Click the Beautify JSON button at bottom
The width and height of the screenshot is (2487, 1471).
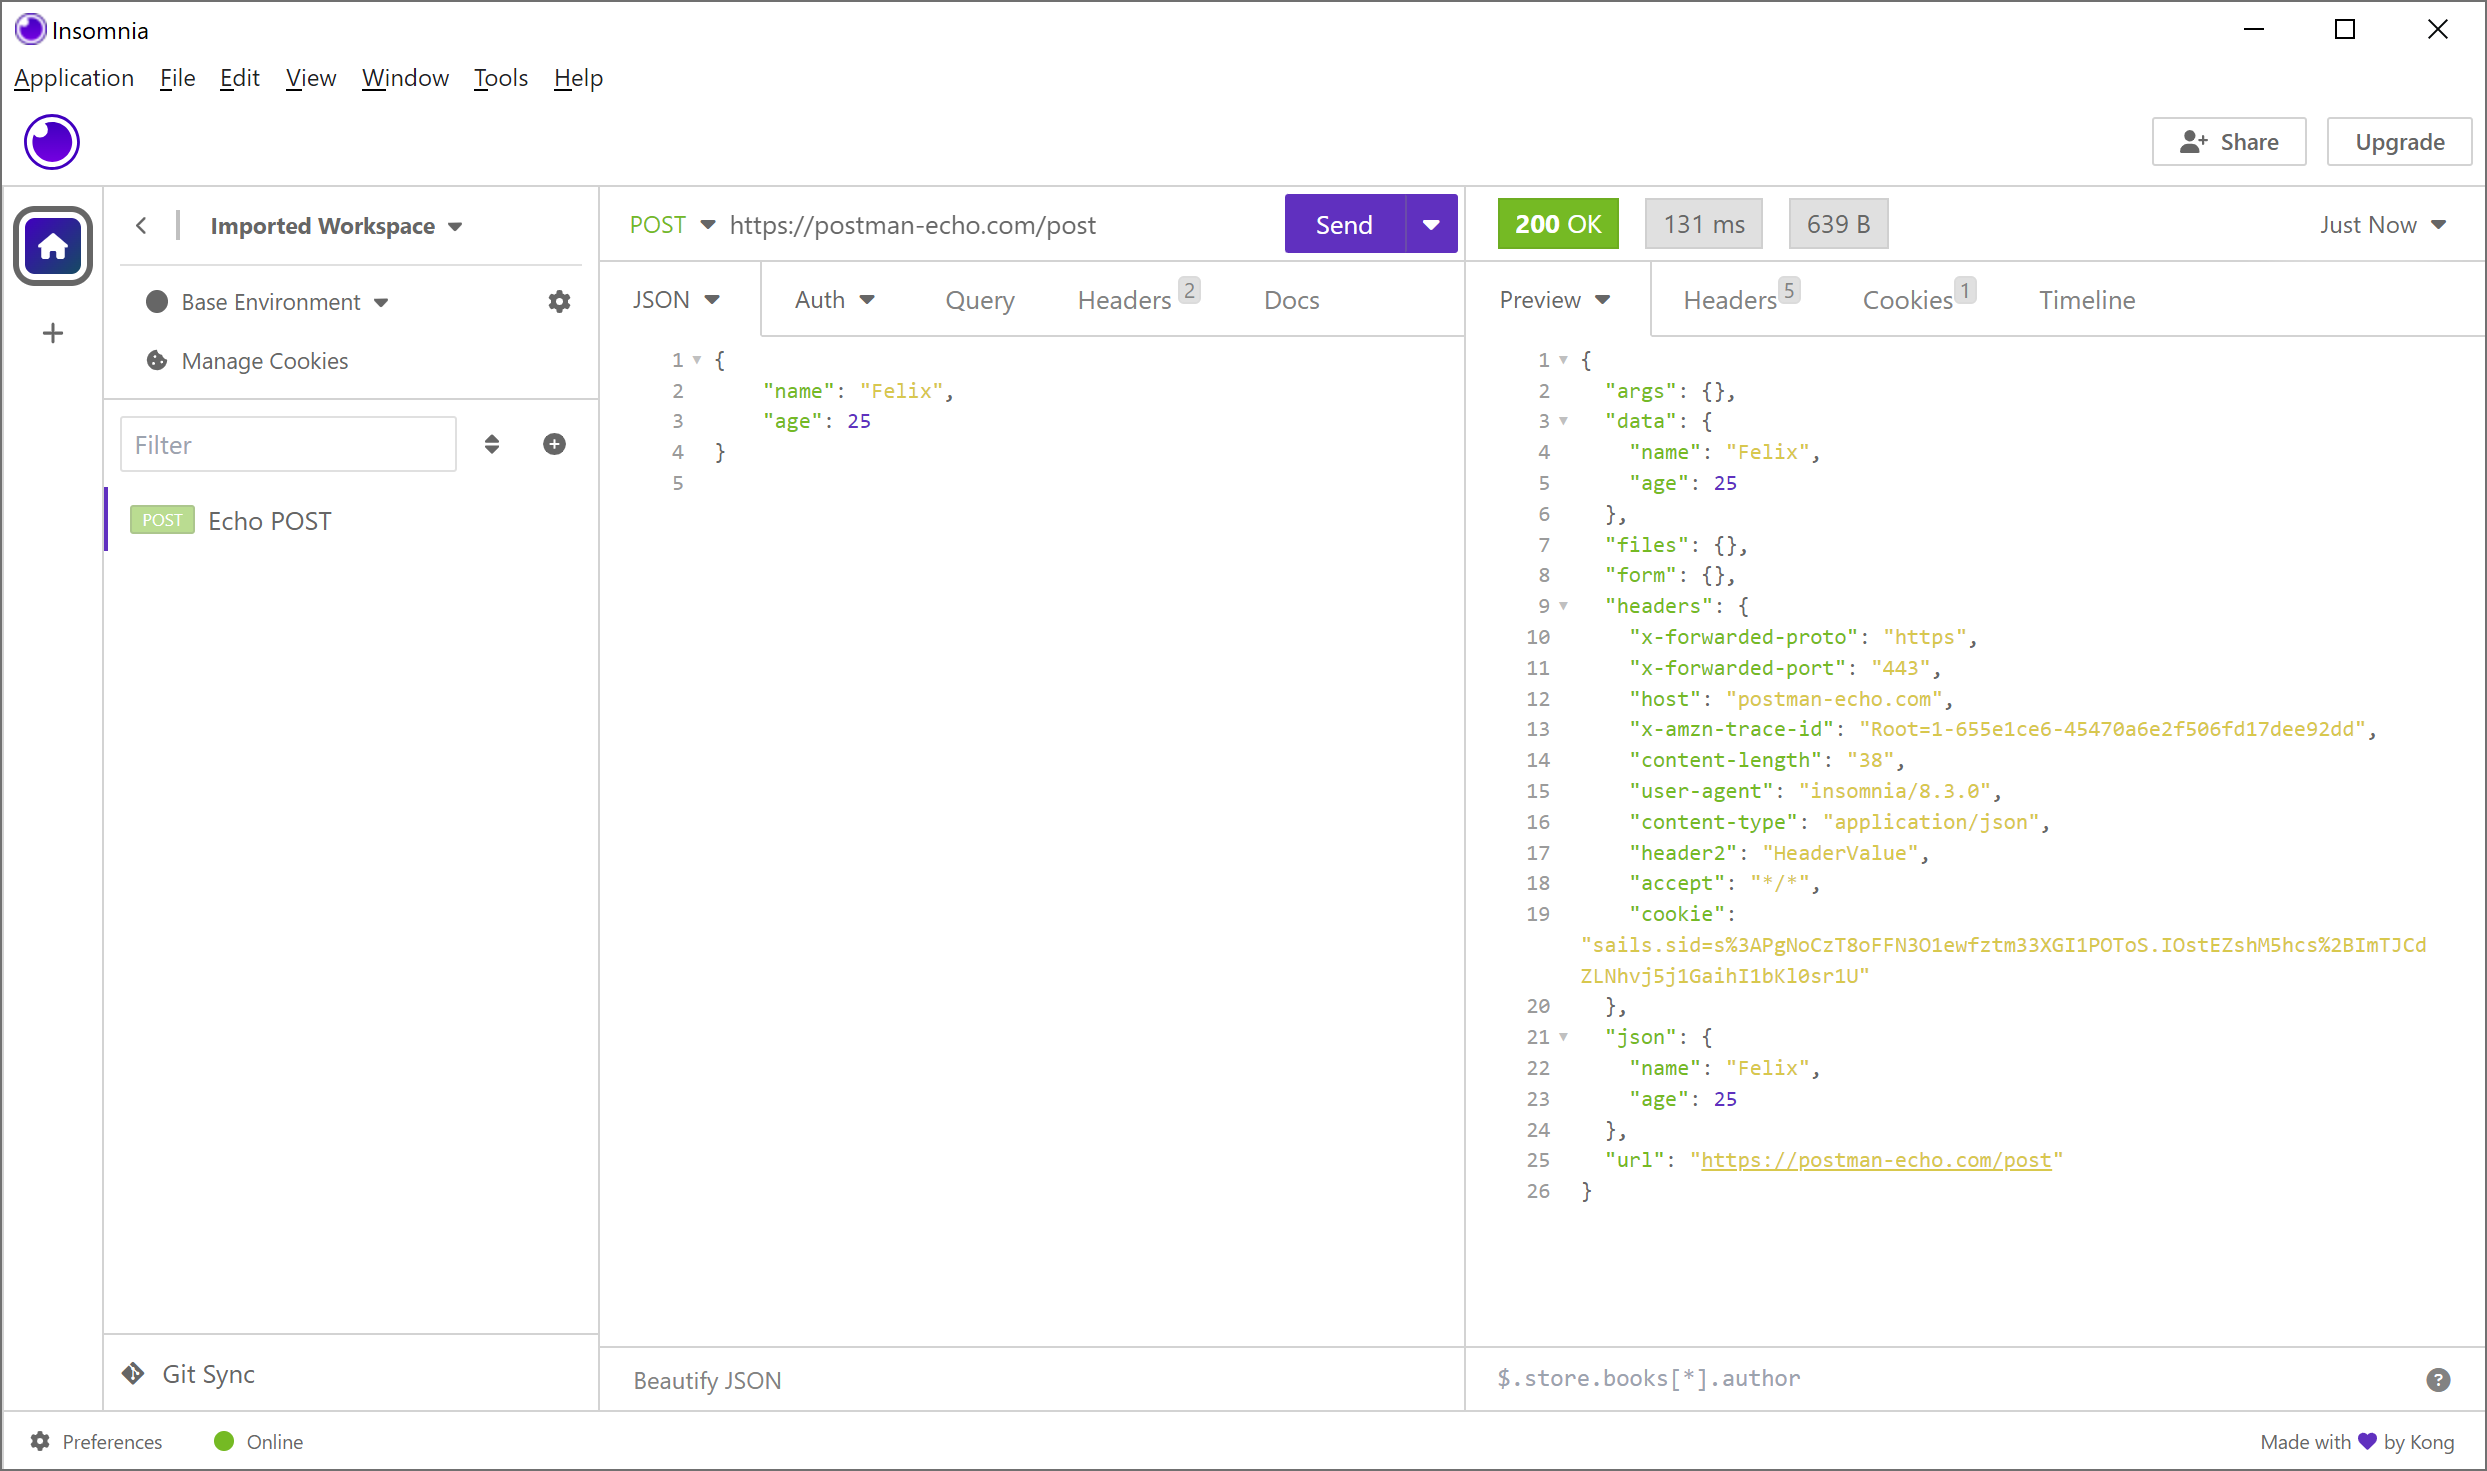705,1380
